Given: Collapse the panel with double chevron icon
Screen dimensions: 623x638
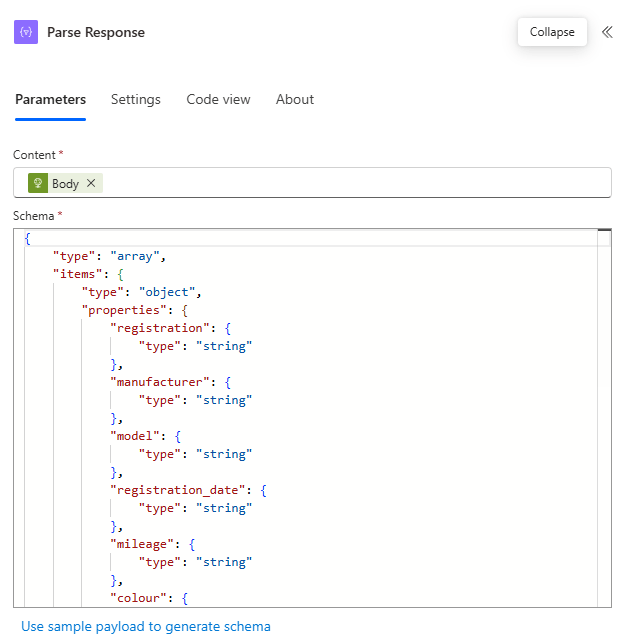Looking at the screenshot, I should point(606,32).
